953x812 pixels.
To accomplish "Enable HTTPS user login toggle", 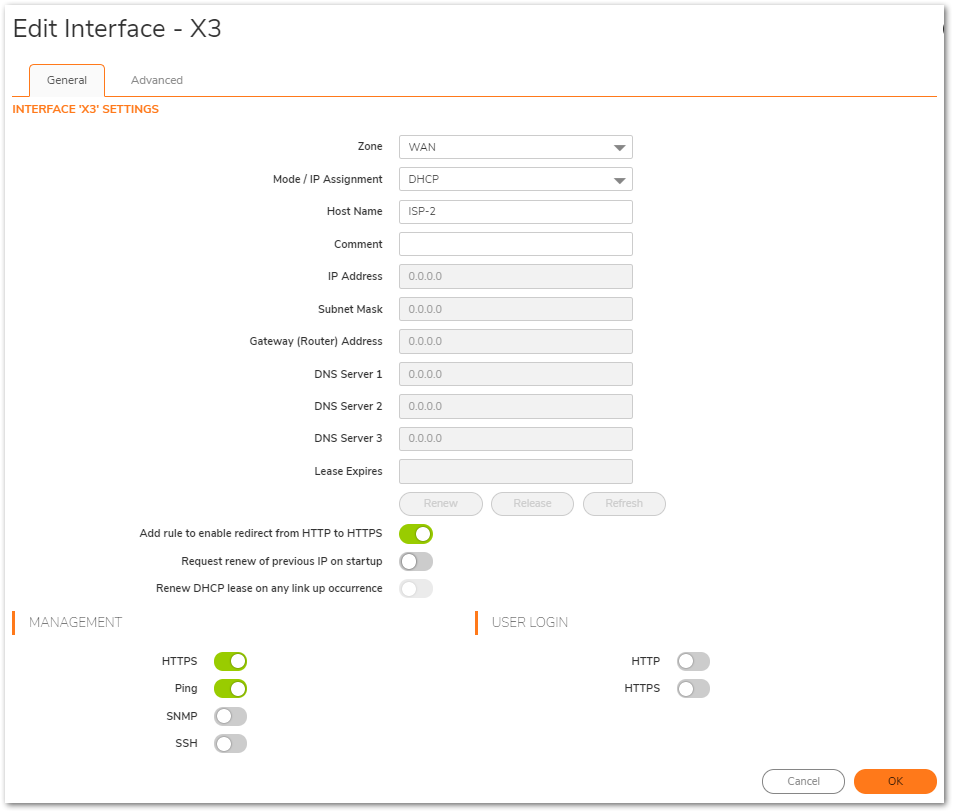I will tap(693, 688).
